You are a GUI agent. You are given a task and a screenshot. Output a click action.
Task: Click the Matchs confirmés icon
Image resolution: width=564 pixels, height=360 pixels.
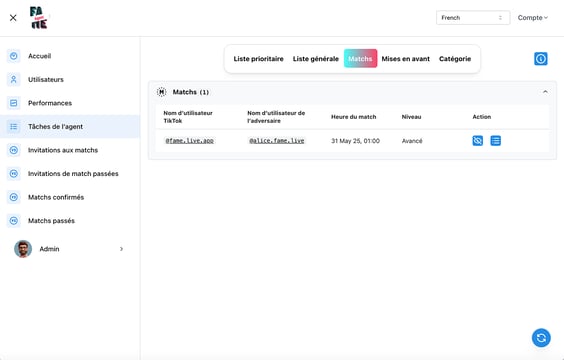point(14,197)
